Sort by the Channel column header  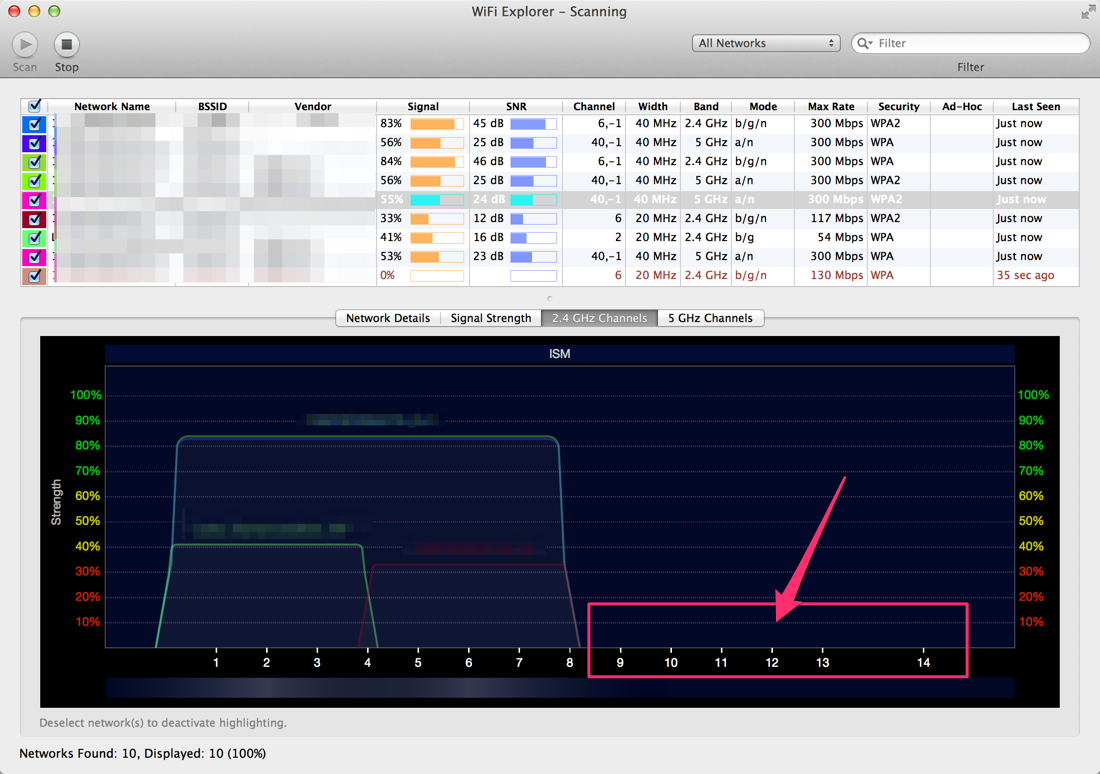[x=594, y=106]
